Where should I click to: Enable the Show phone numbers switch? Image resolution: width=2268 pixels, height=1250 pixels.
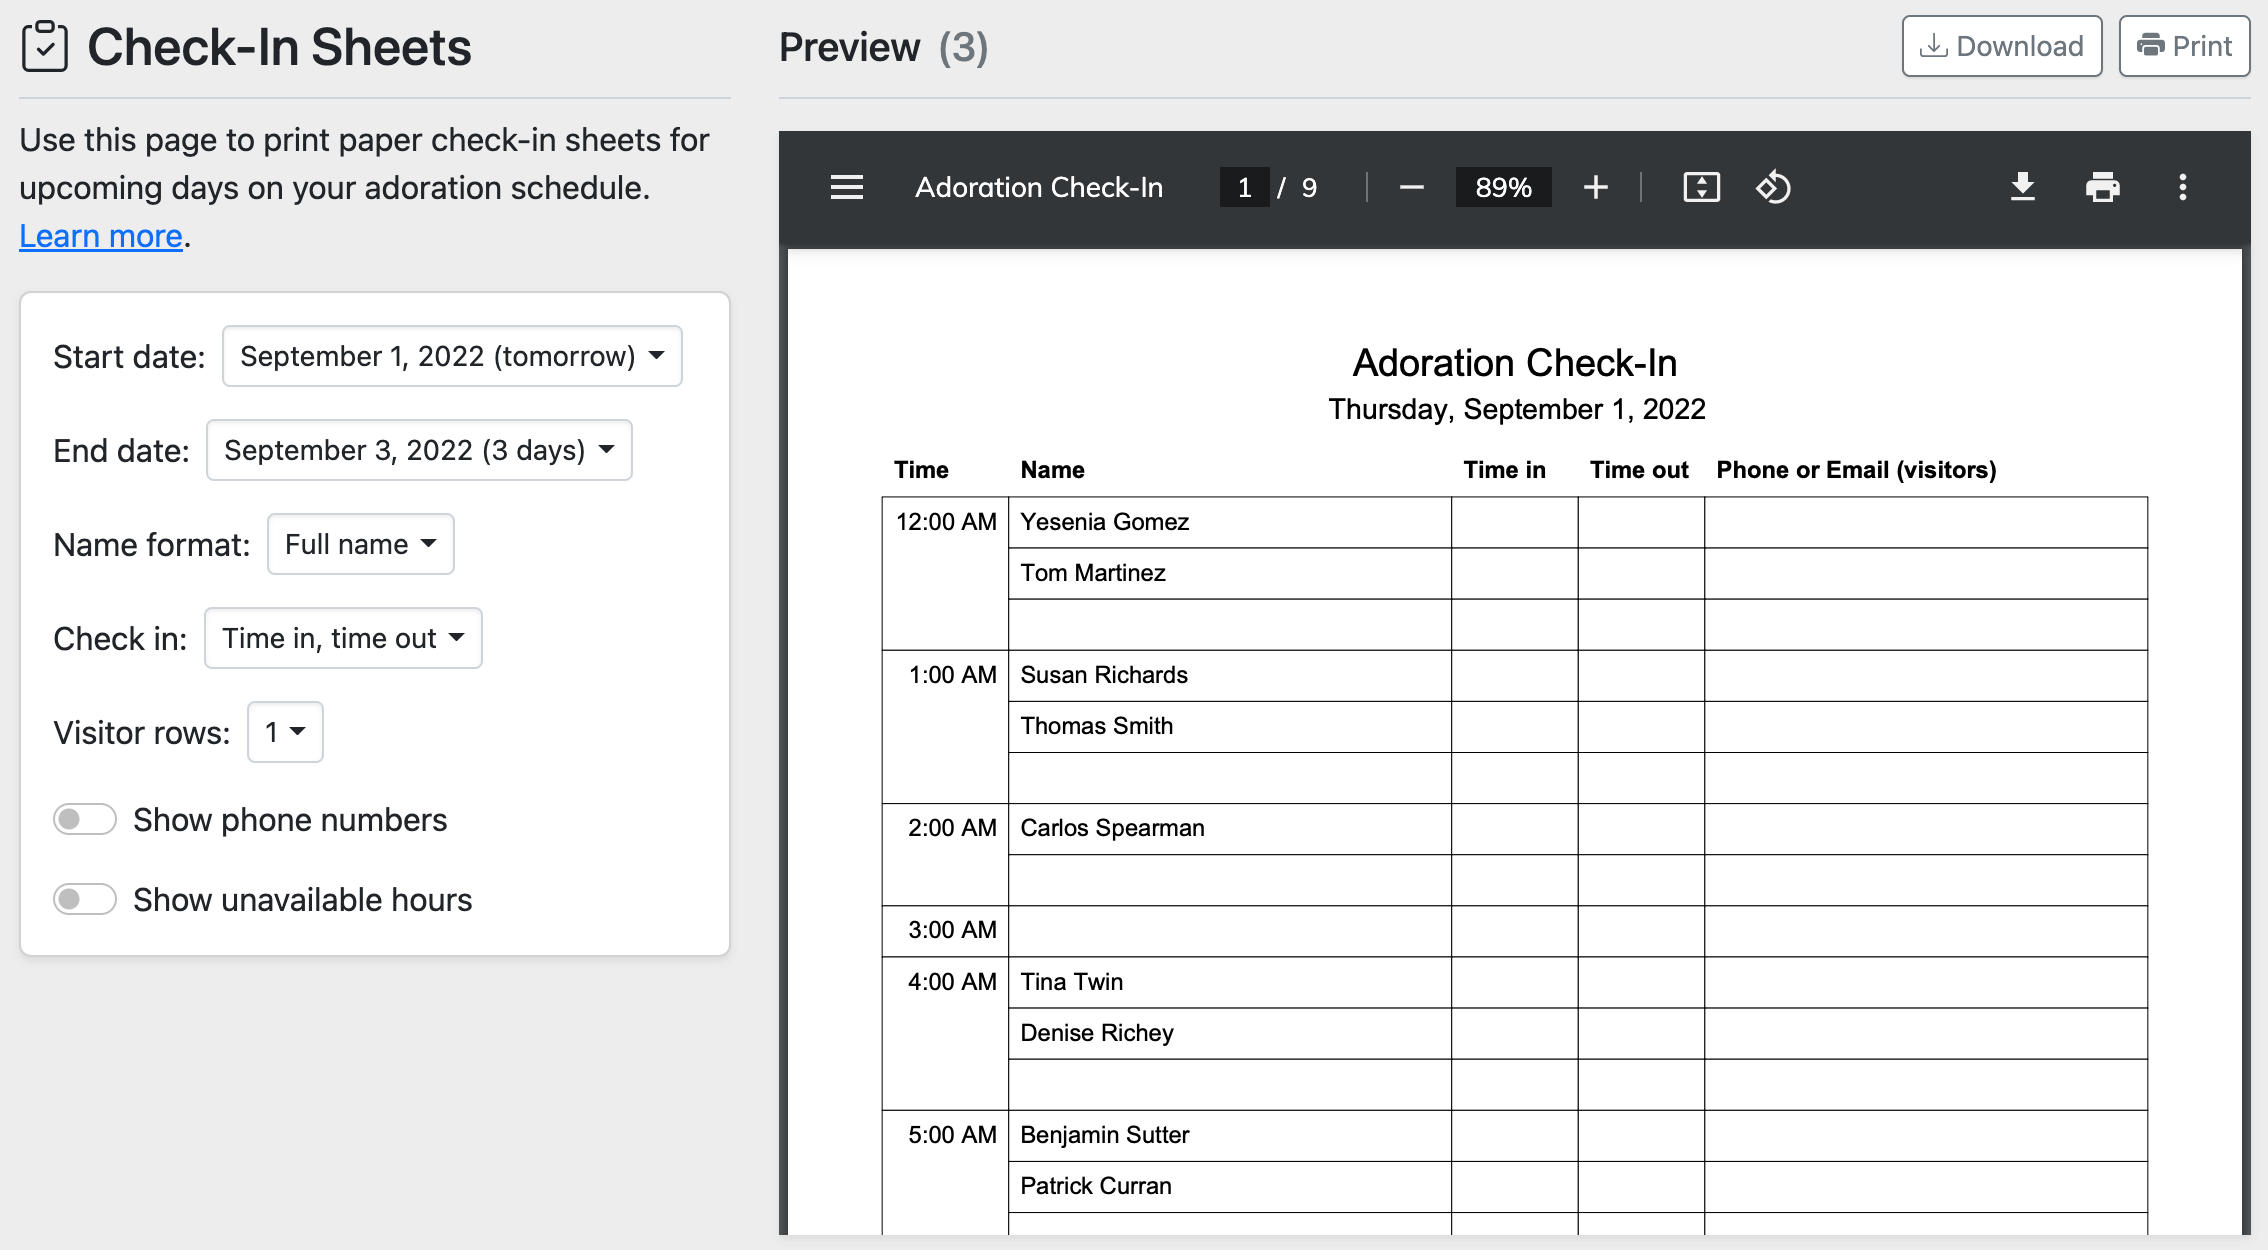click(85, 820)
